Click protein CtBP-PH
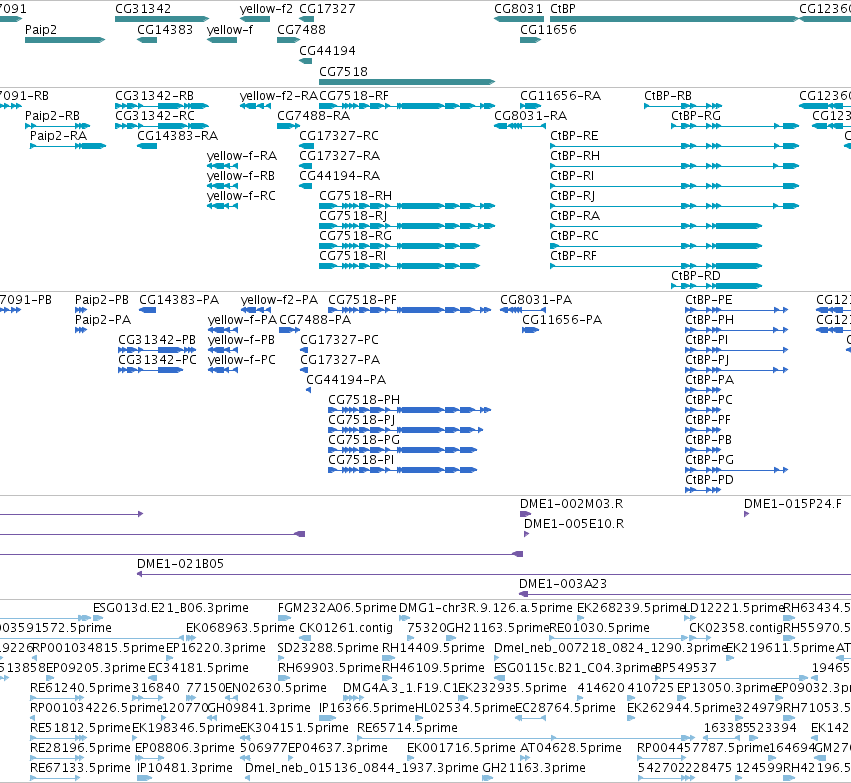851x783 pixels. click(x=736, y=330)
